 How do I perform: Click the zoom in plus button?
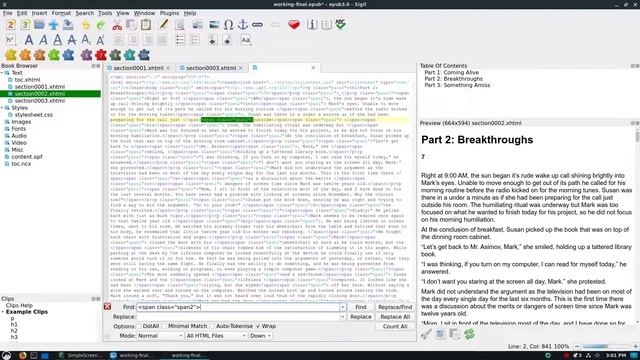click(635, 346)
